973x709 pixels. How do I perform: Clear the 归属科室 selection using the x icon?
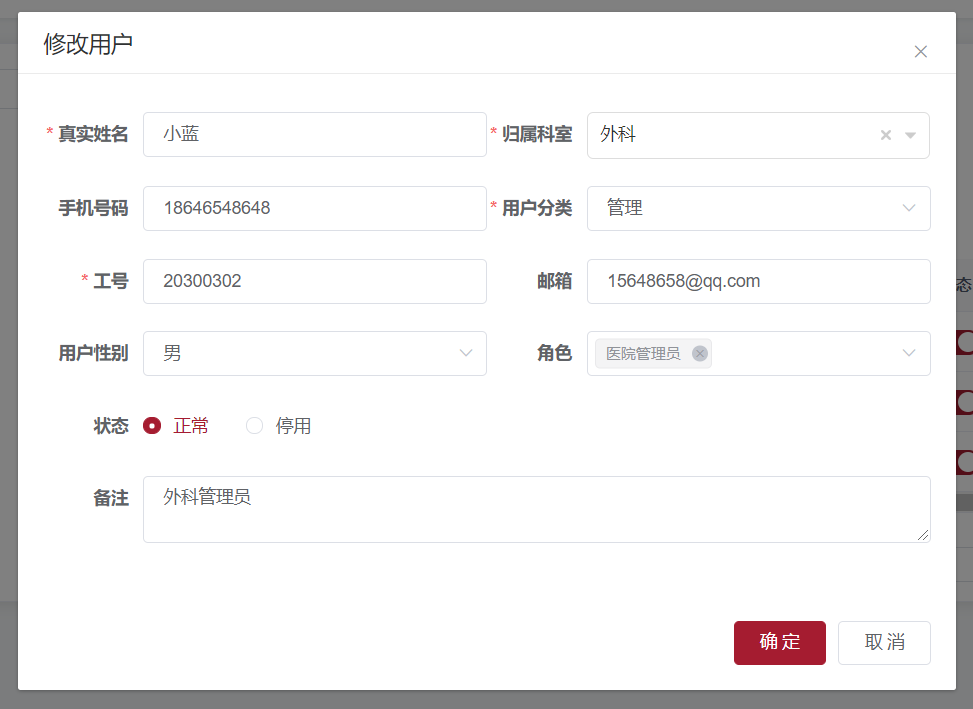coord(886,135)
